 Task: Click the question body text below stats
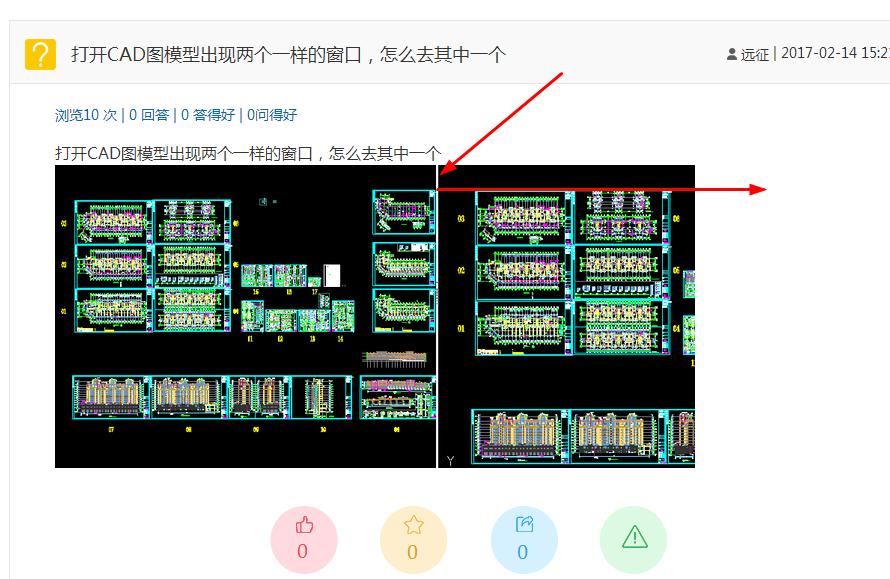pyautogui.click(x=247, y=153)
